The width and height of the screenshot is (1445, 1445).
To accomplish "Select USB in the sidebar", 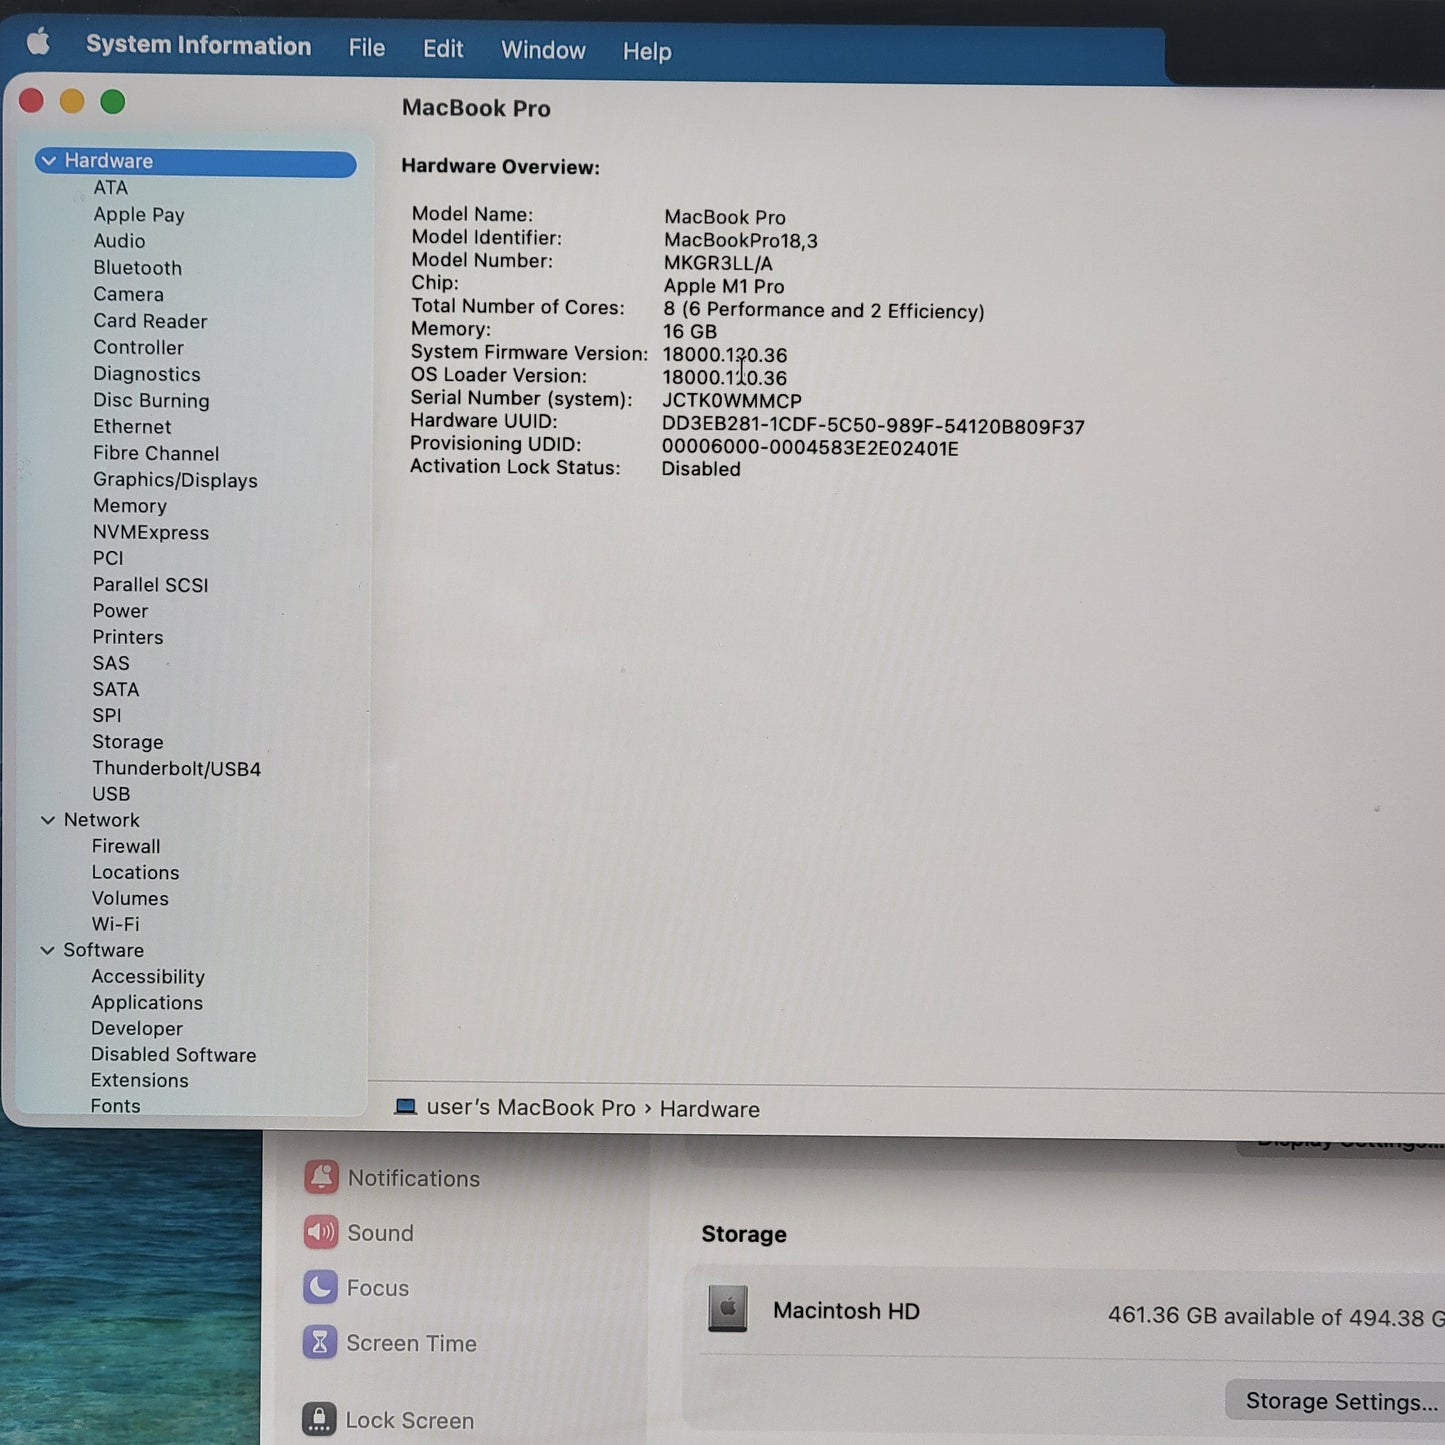I will [111, 794].
